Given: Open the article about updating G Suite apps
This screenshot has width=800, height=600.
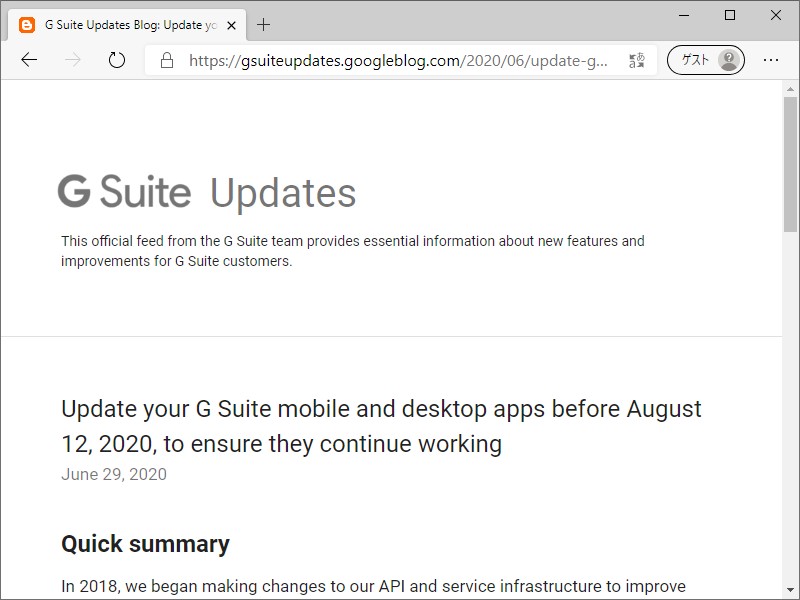Looking at the screenshot, I should (x=380, y=425).
